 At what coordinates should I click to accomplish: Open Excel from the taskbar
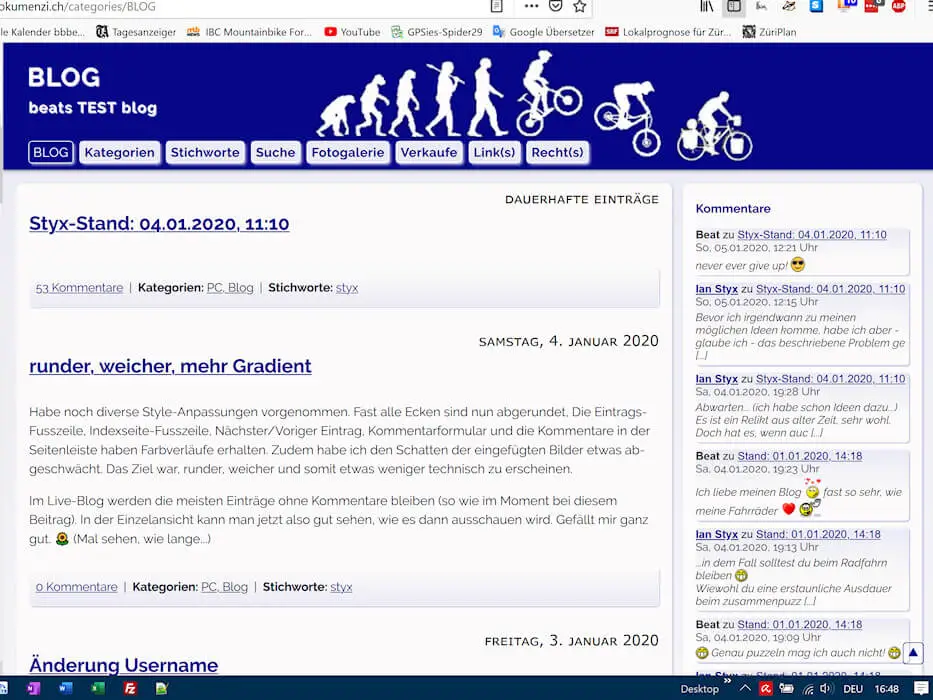click(x=98, y=688)
